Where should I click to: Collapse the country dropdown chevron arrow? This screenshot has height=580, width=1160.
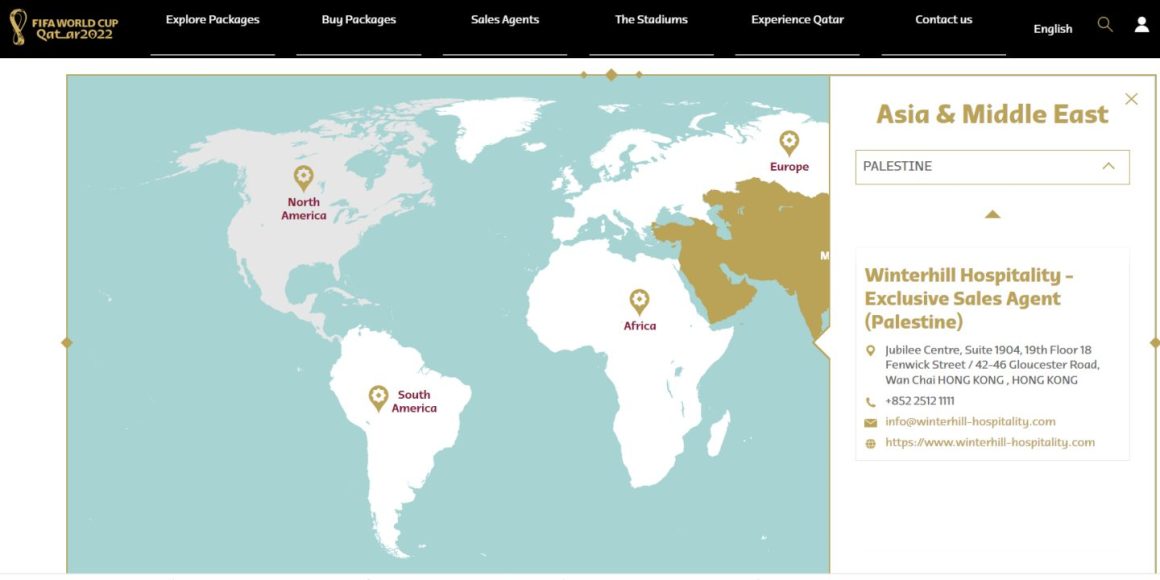pos(1108,166)
